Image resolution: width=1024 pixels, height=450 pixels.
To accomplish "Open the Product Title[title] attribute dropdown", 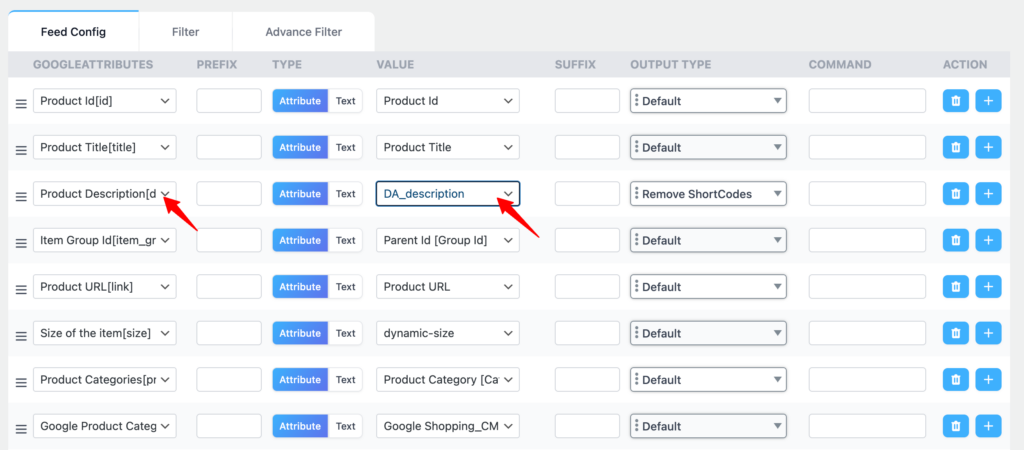I will tap(104, 148).
